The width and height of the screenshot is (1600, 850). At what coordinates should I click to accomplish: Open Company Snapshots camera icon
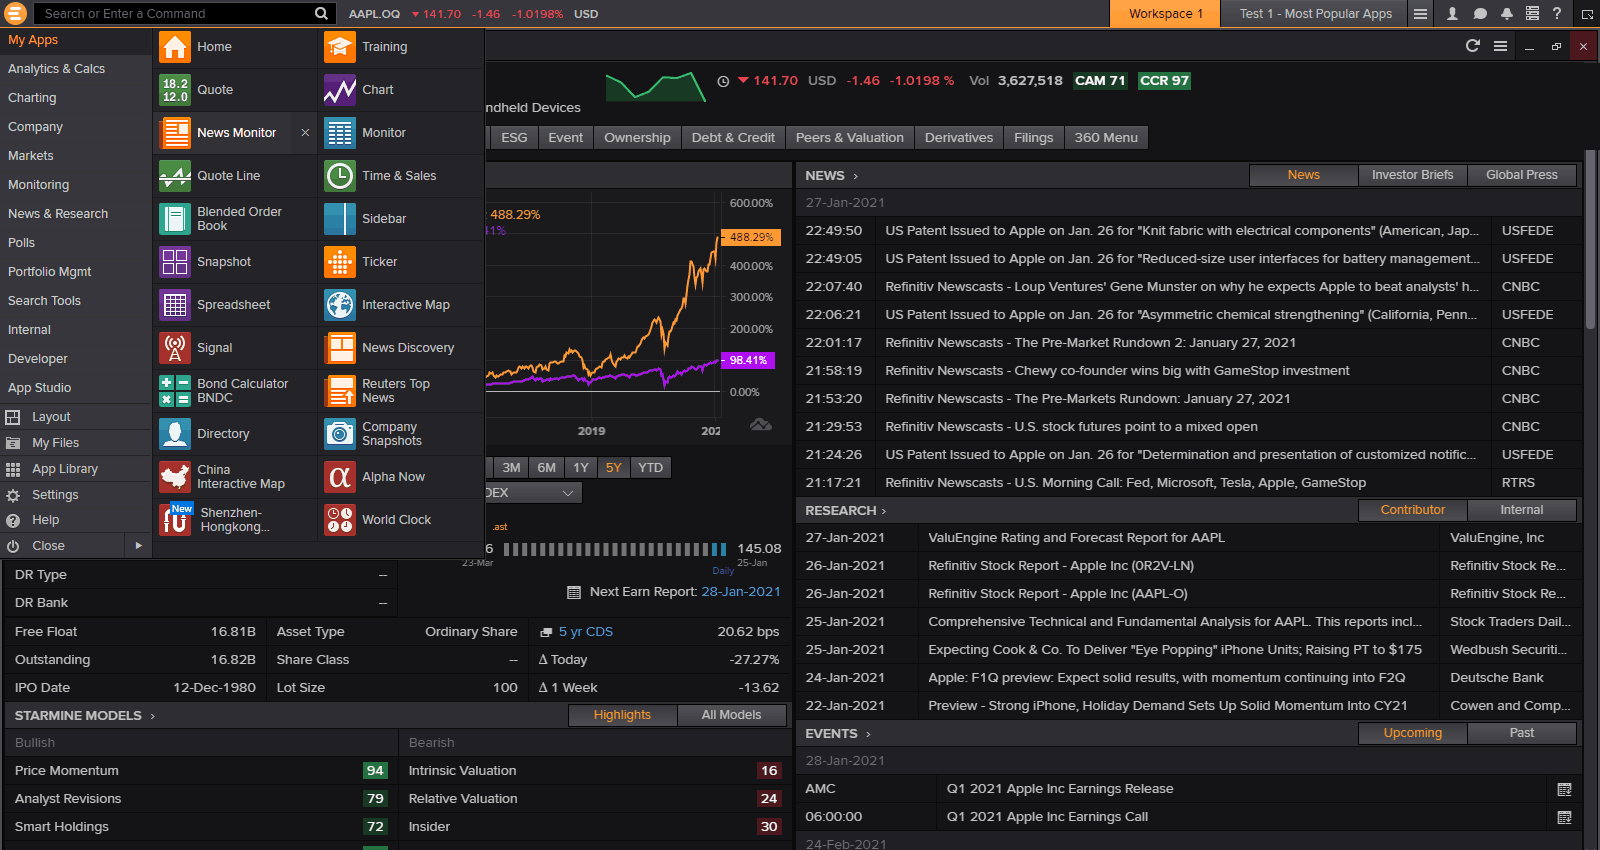(x=340, y=434)
